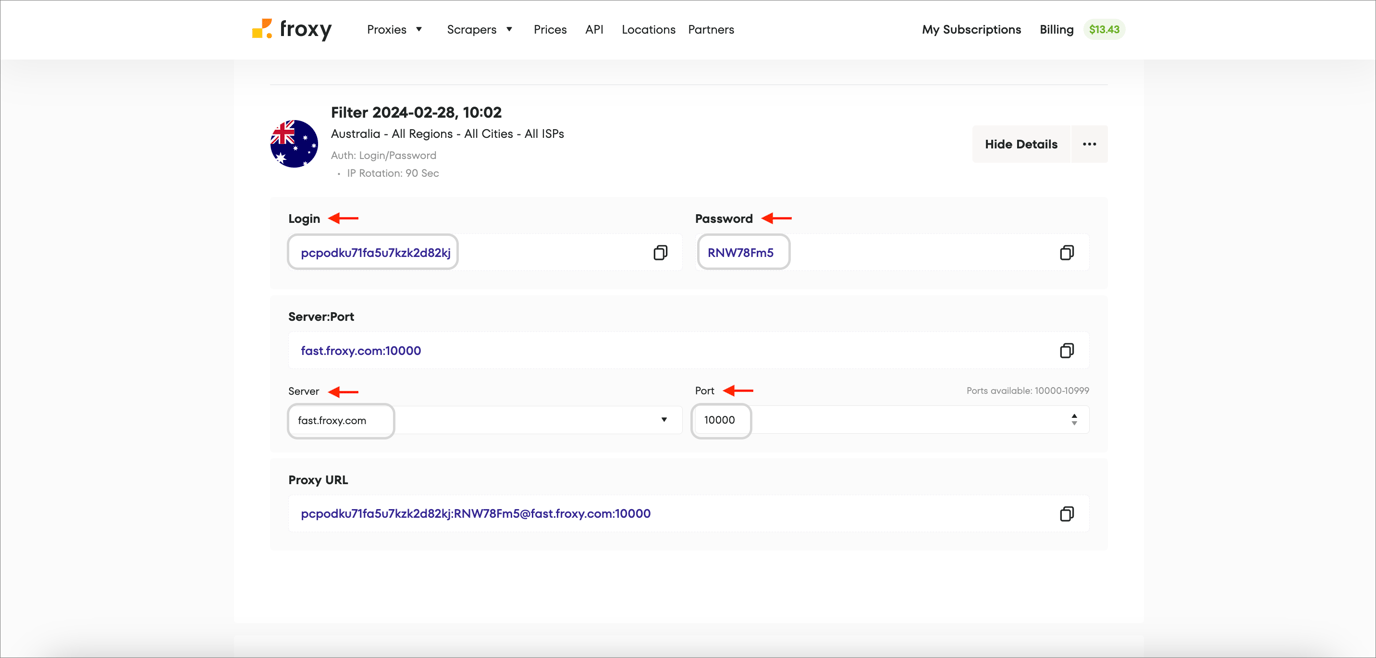1376x658 pixels.
Task: Click the Hide Details button
Action: pos(1020,144)
